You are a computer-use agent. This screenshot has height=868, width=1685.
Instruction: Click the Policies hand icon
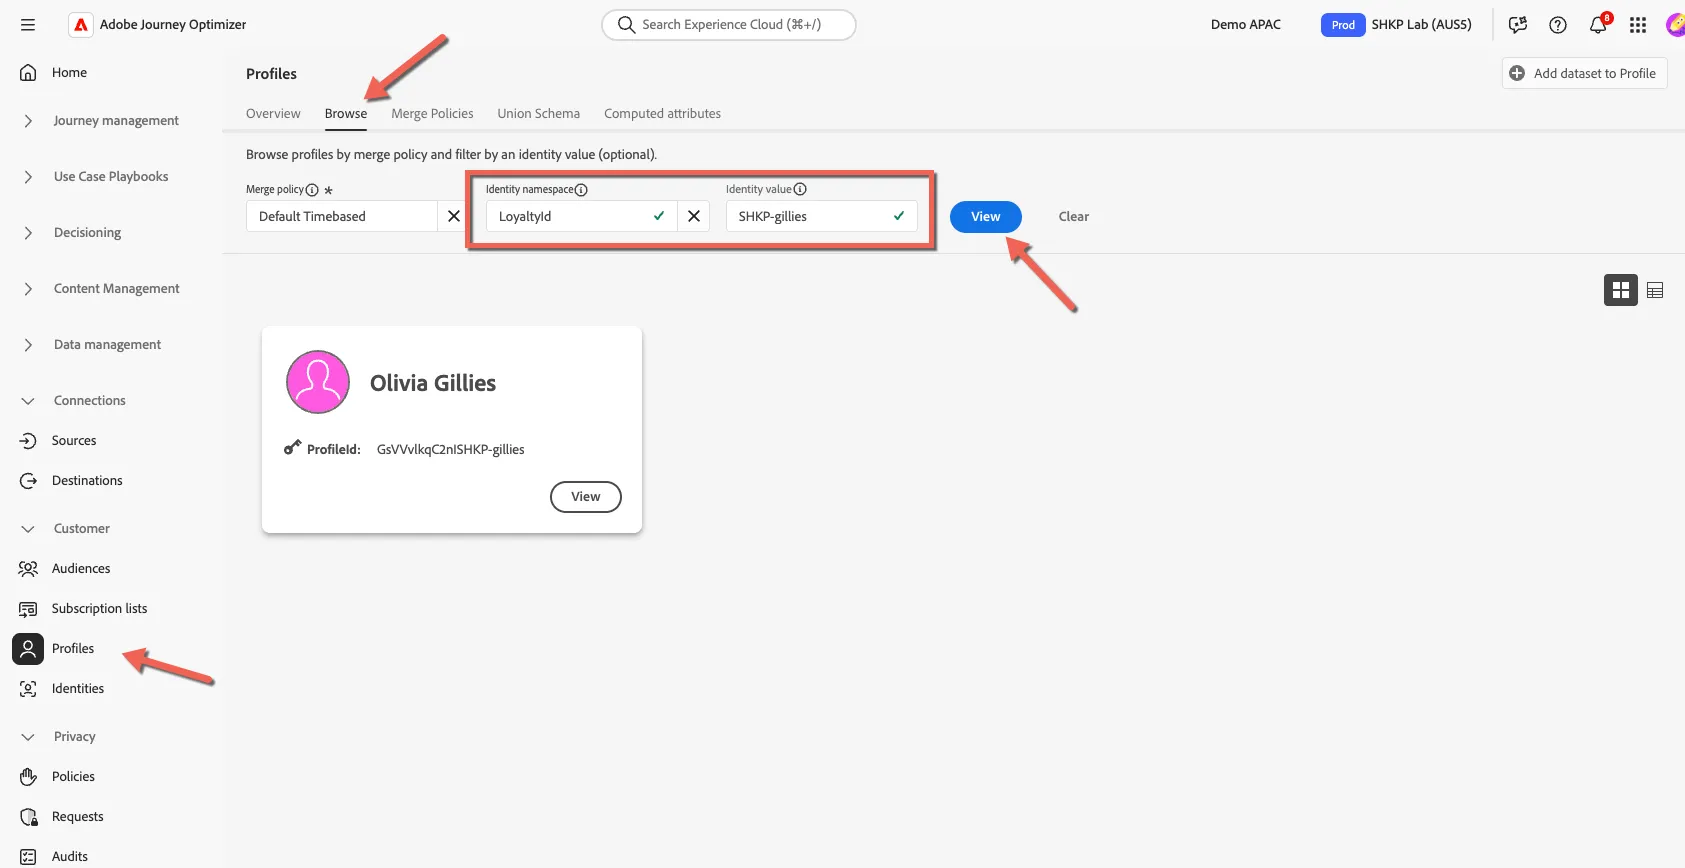[28, 776]
